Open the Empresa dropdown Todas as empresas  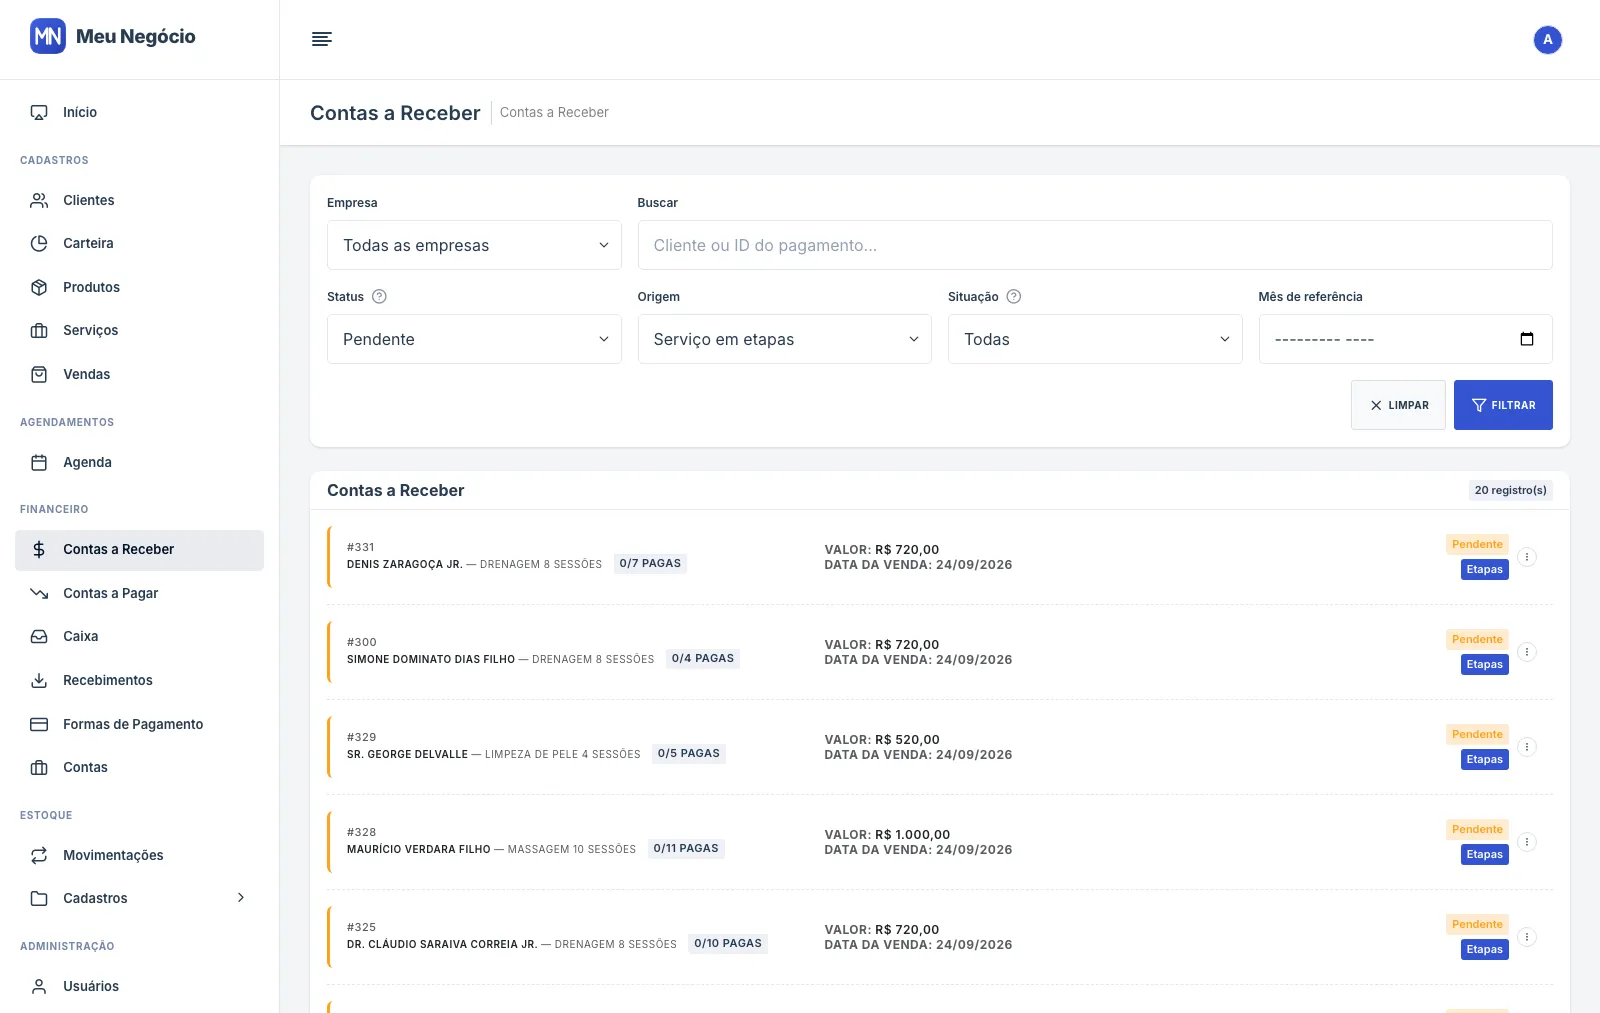(474, 245)
